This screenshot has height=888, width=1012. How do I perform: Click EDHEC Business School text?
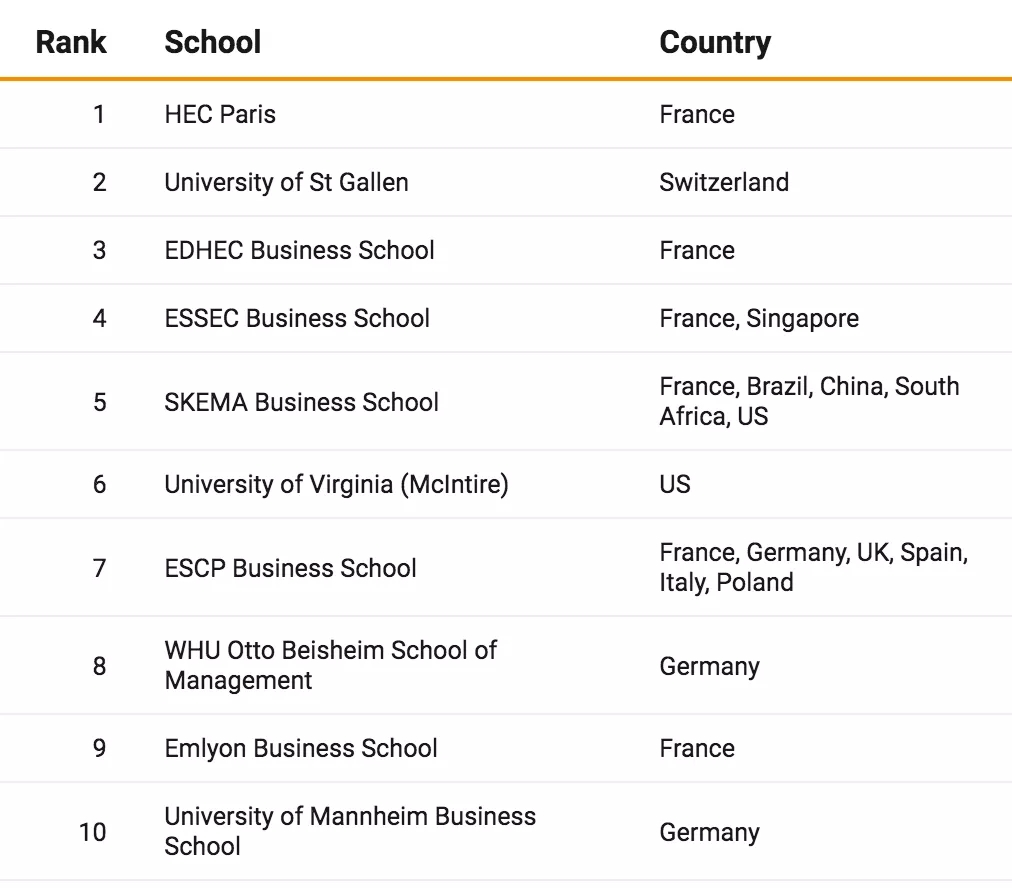point(299,250)
